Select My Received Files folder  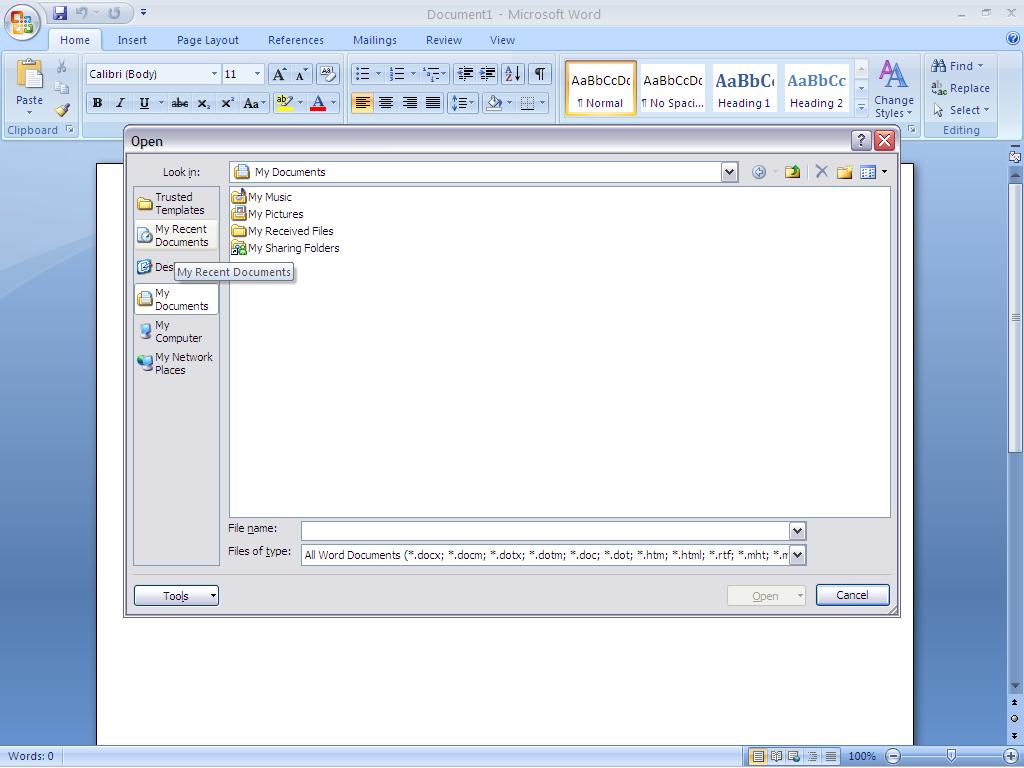283,231
